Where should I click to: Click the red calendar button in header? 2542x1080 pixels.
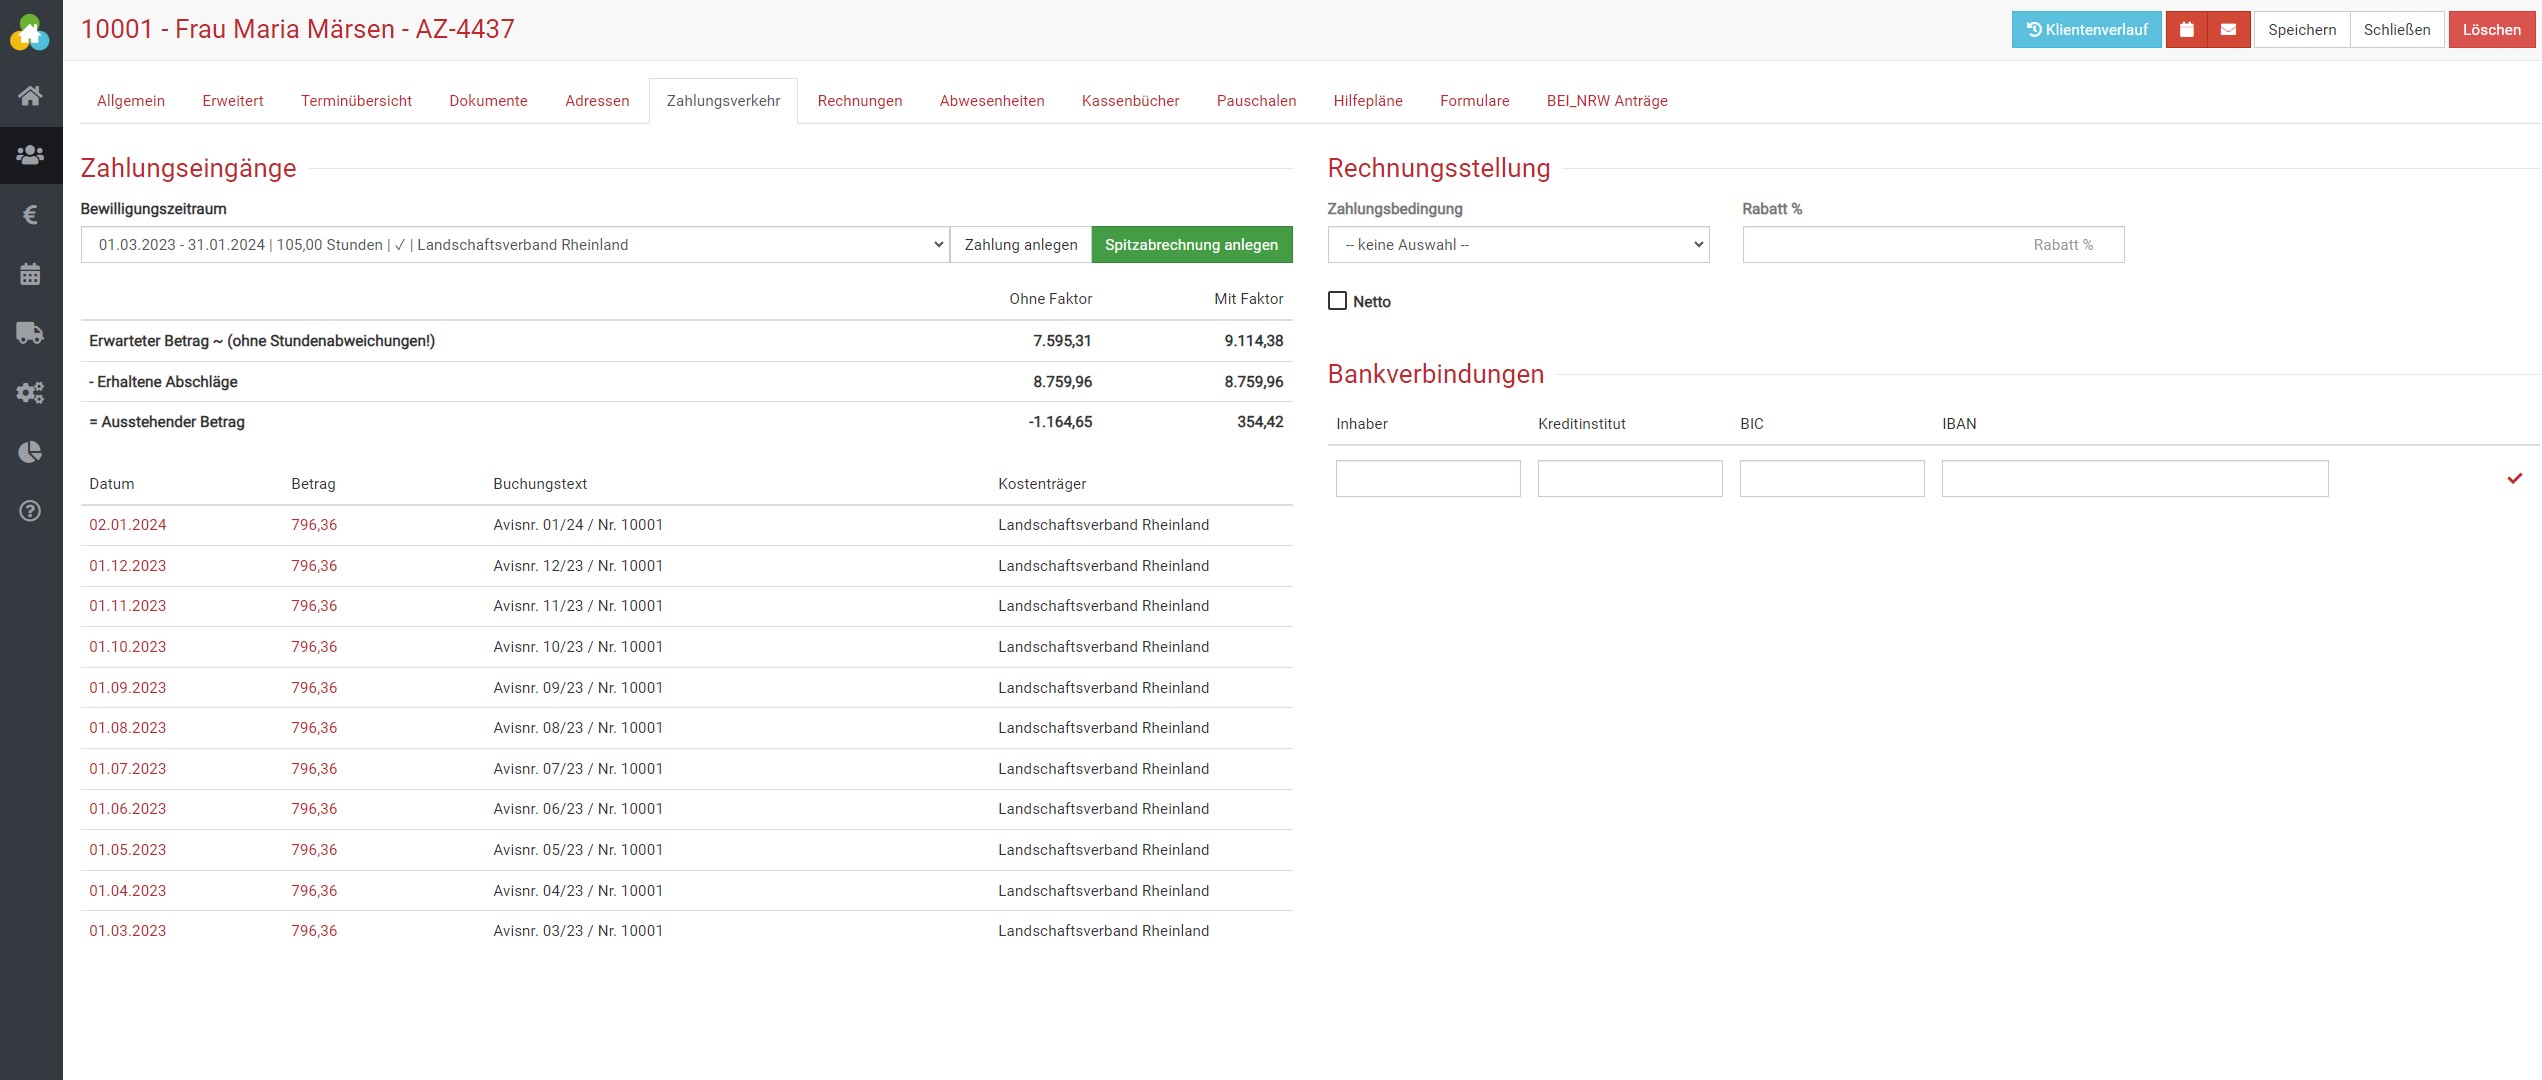(2187, 30)
